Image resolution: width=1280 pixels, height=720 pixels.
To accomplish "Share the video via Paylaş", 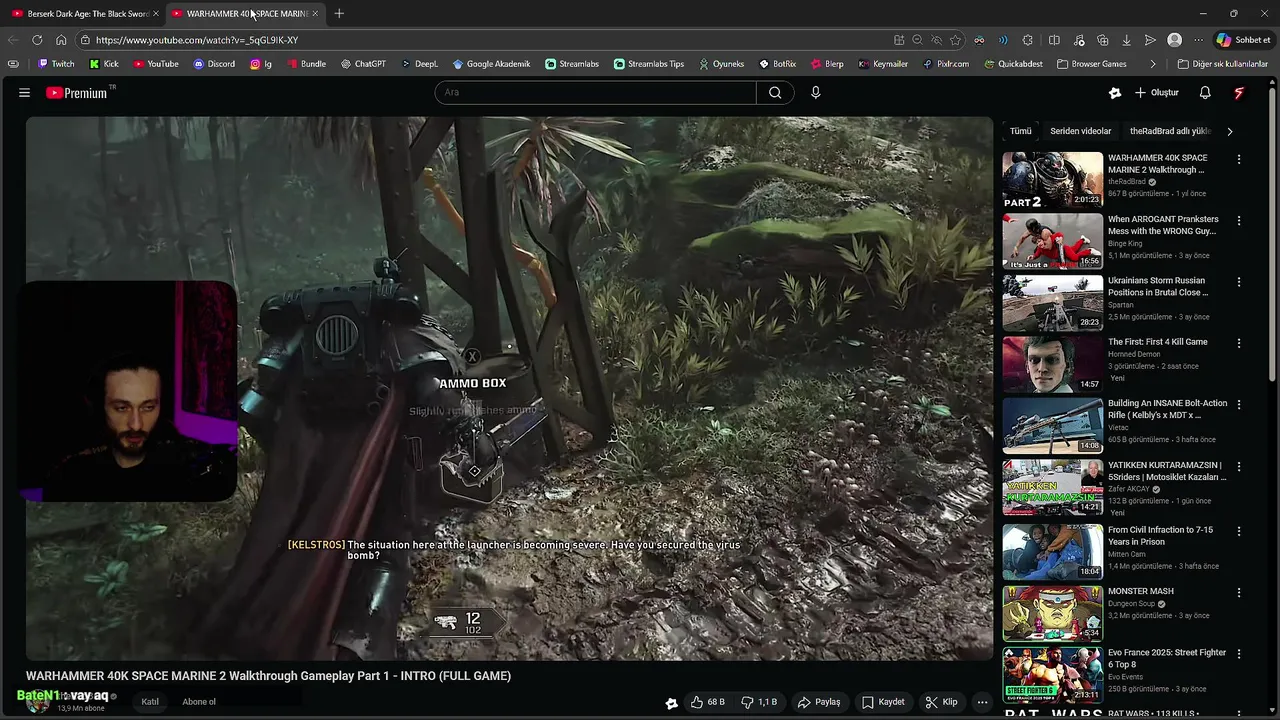I will (819, 702).
